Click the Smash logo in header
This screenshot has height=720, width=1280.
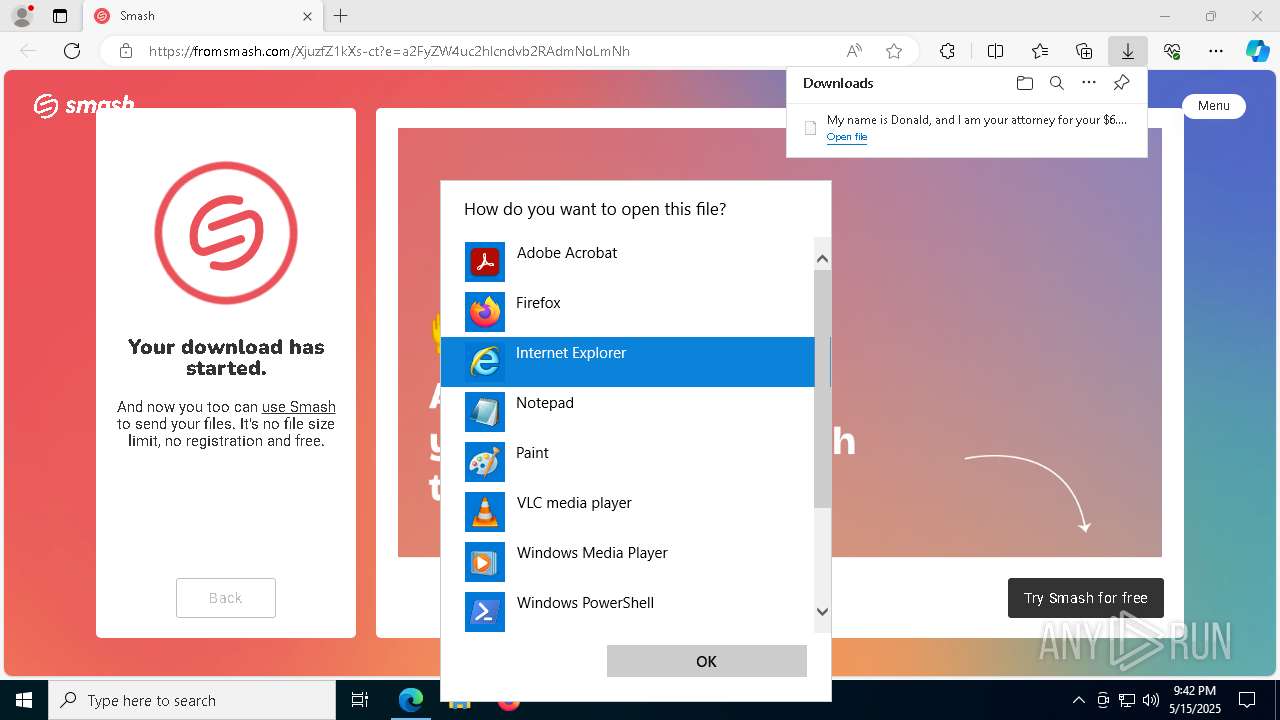pyautogui.click(x=83, y=105)
